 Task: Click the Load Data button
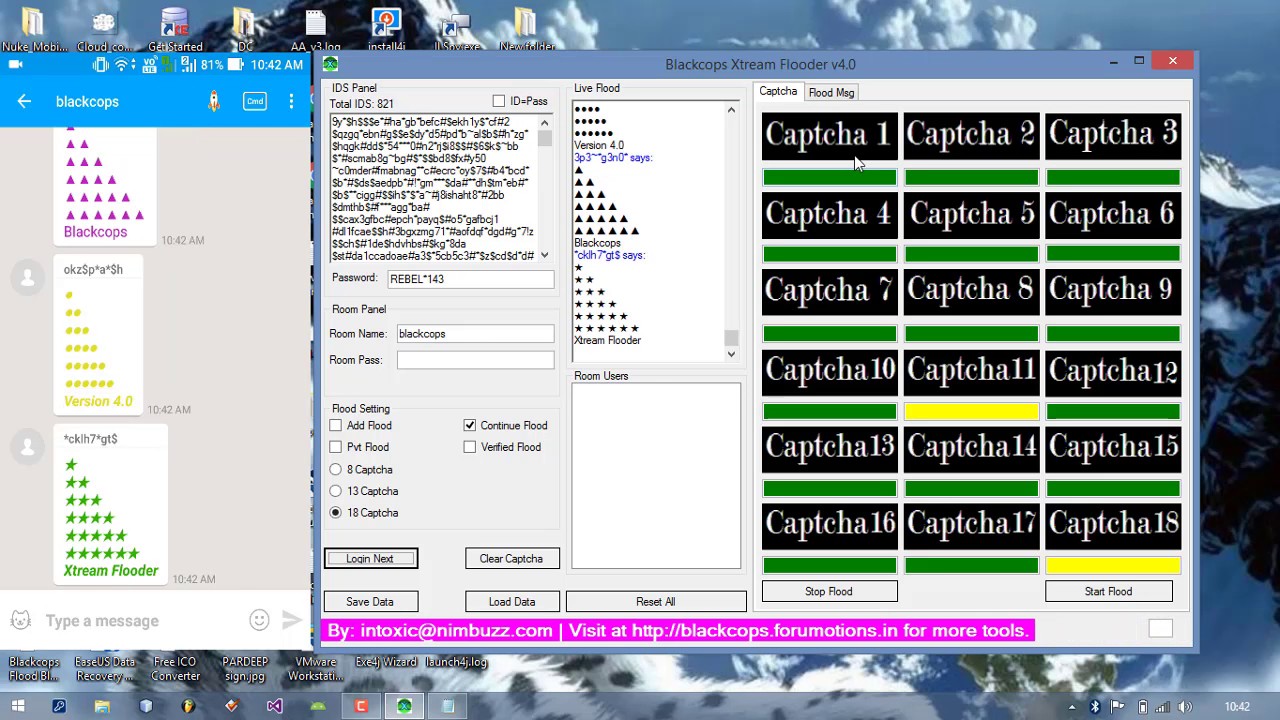pyautogui.click(x=511, y=601)
